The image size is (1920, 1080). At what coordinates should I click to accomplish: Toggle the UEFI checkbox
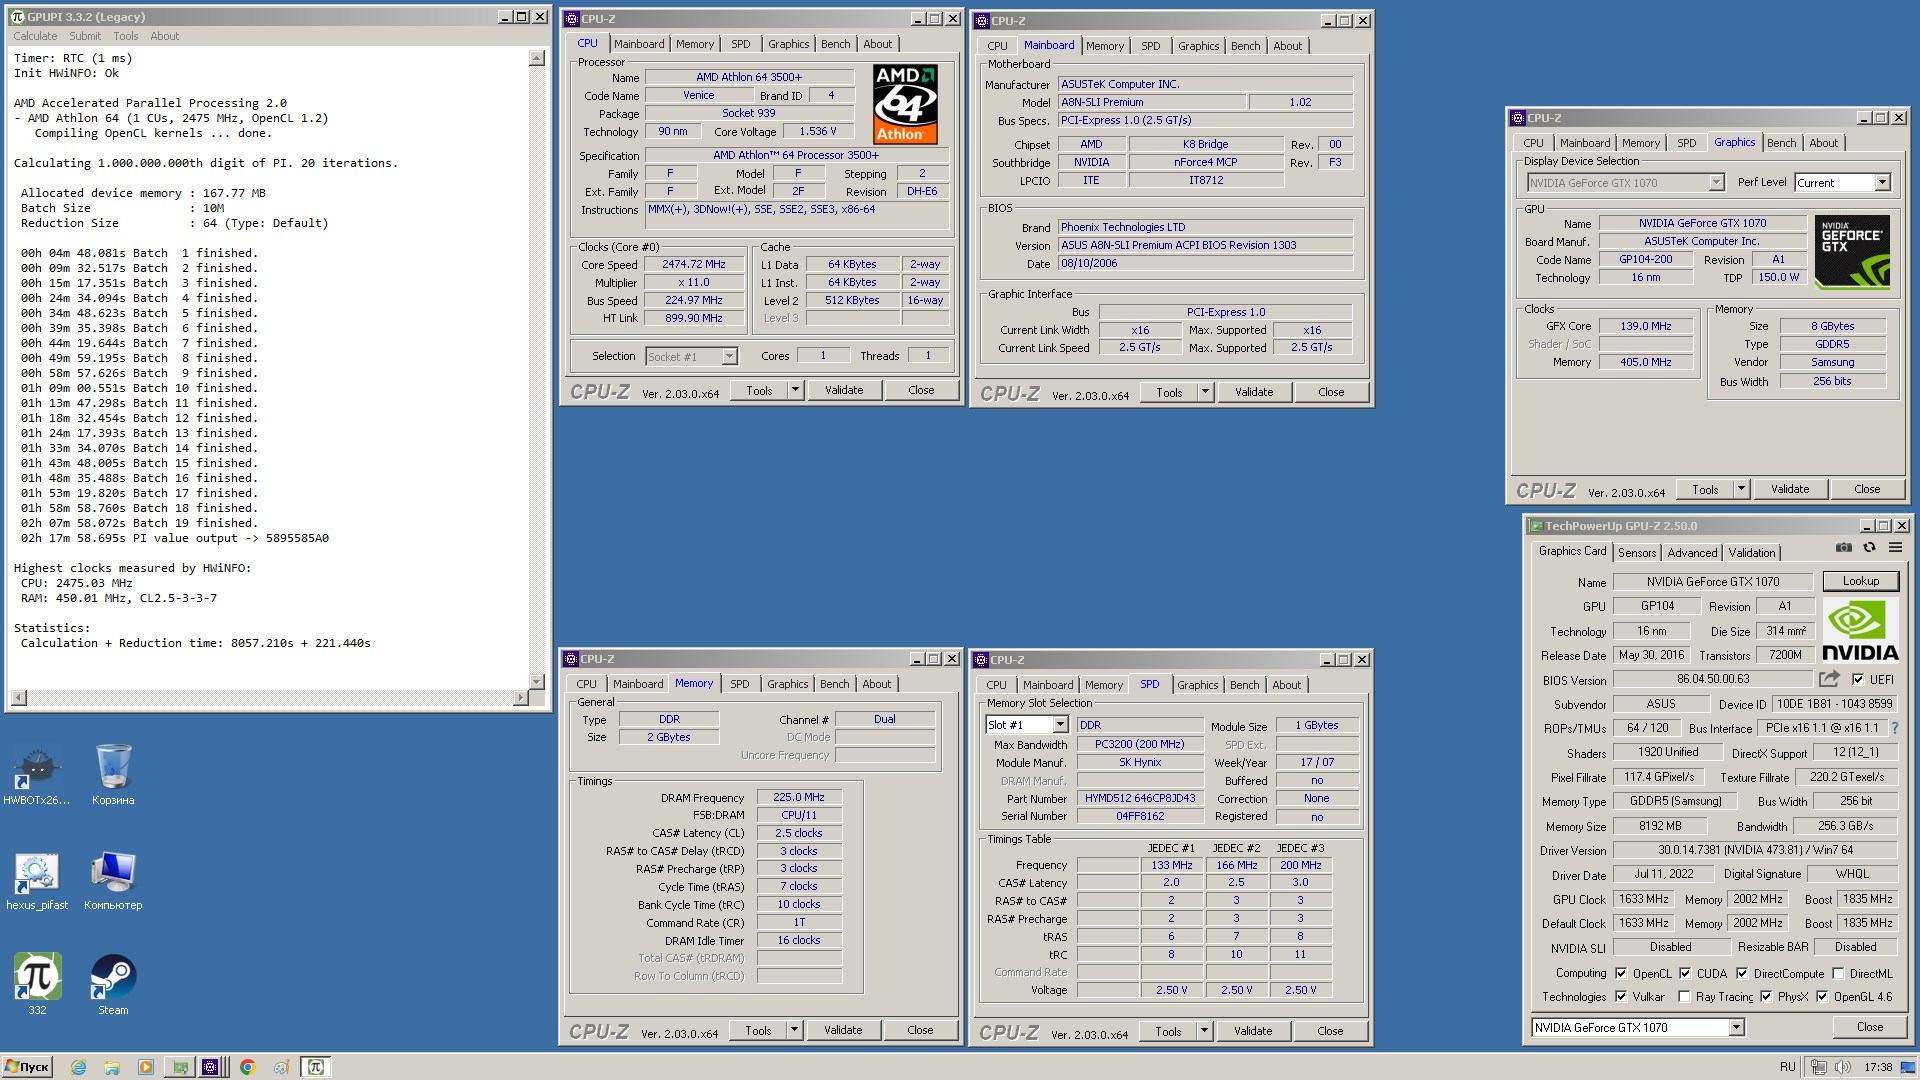tap(1858, 679)
